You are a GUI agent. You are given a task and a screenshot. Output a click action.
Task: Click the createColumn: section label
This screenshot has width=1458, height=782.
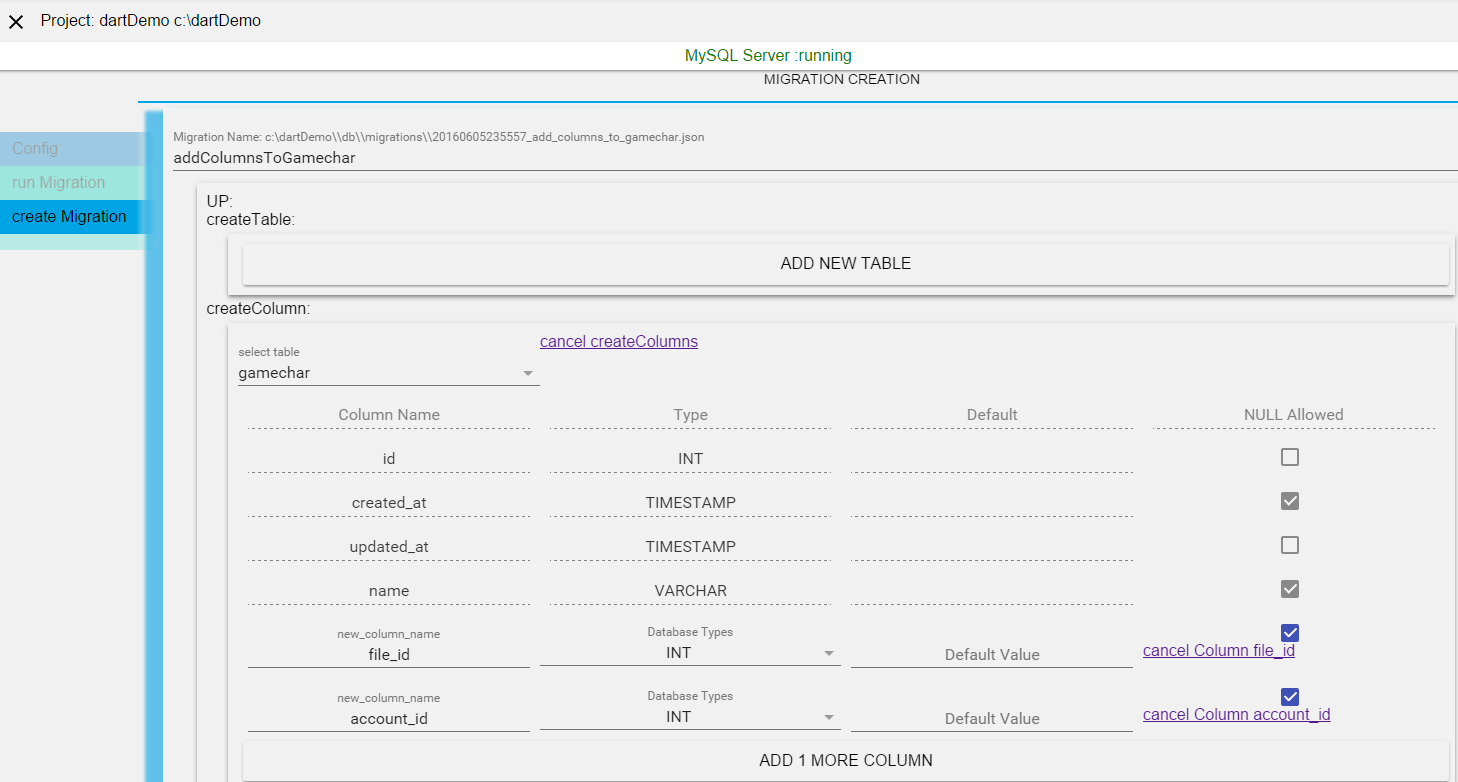258,309
